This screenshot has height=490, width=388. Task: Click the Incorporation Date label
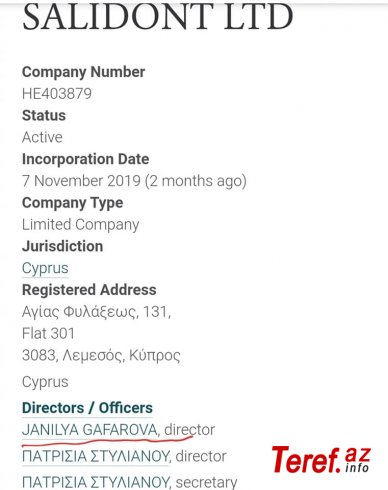click(x=85, y=159)
